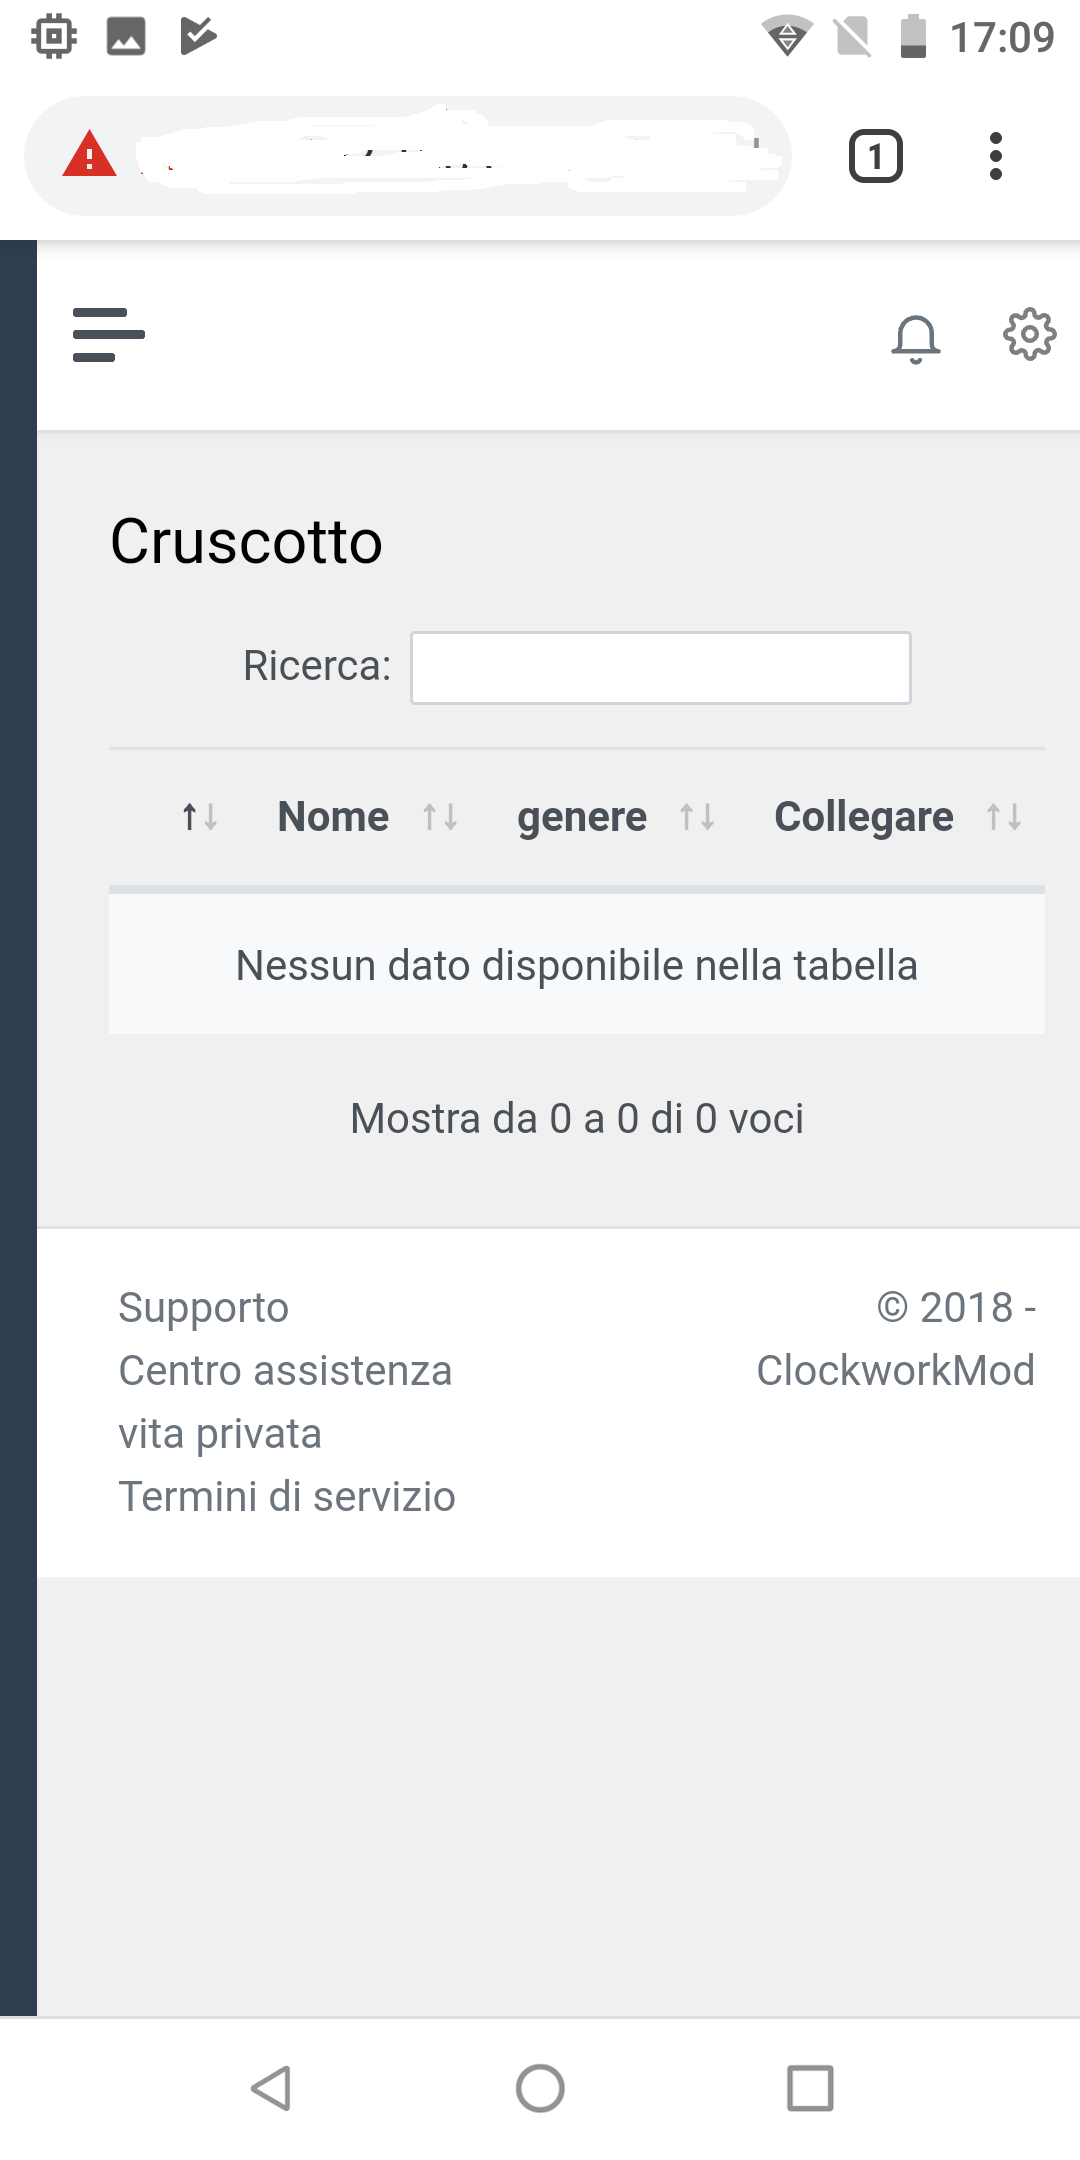Open the browser tab switcher
Image resolution: width=1080 pixels, height=2160 pixels.
click(x=875, y=157)
